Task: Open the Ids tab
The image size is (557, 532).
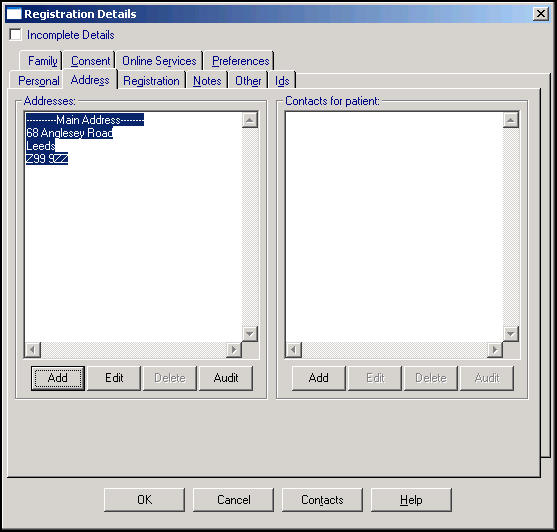Action: [x=282, y=81]
